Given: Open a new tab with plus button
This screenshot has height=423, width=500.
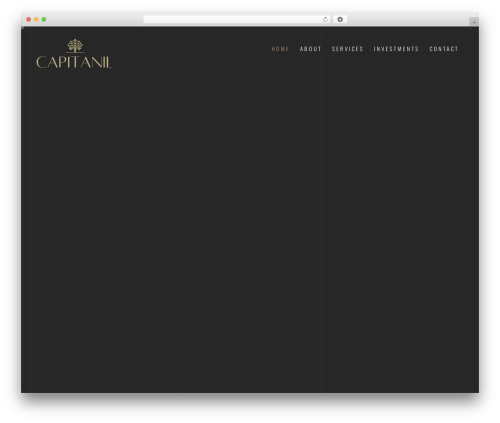Looking at the screenshot, I should click(474, 22).
